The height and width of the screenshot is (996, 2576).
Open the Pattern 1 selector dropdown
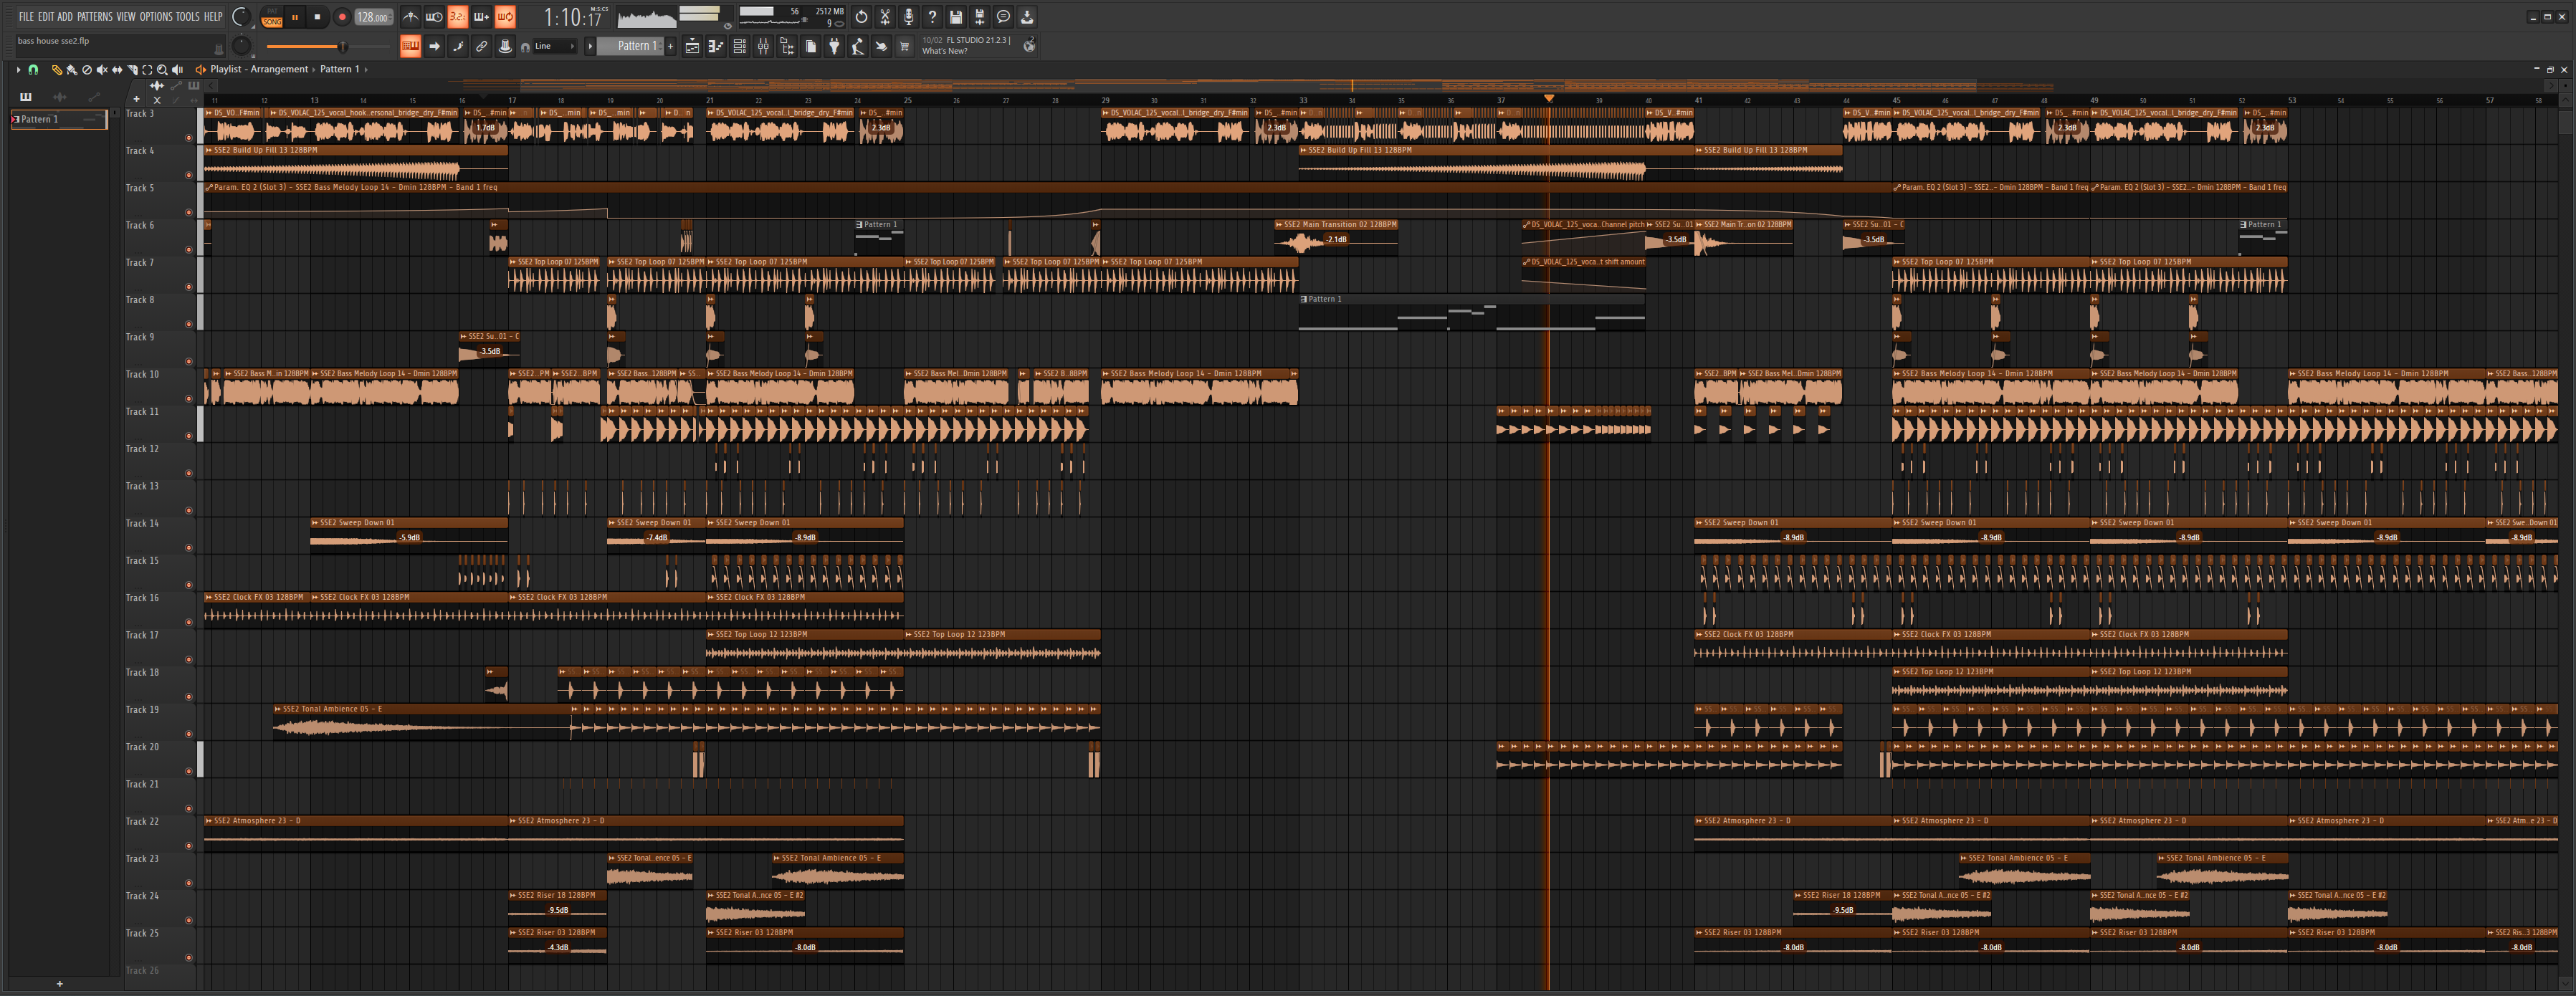tap(630, 46)
